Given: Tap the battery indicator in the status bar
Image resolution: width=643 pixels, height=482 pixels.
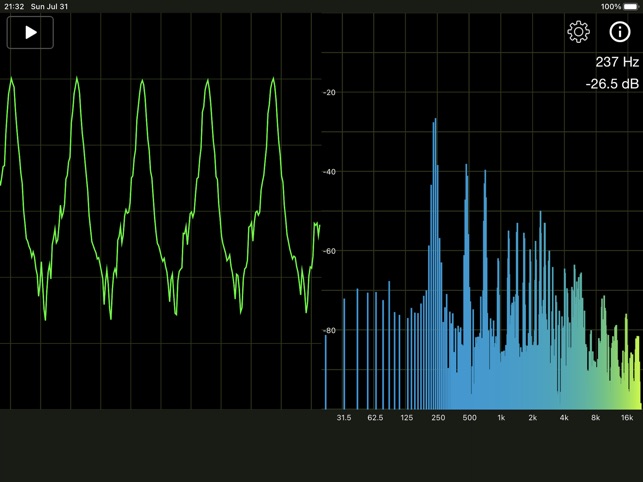Looking at the screenshot, I should [631, 7].
